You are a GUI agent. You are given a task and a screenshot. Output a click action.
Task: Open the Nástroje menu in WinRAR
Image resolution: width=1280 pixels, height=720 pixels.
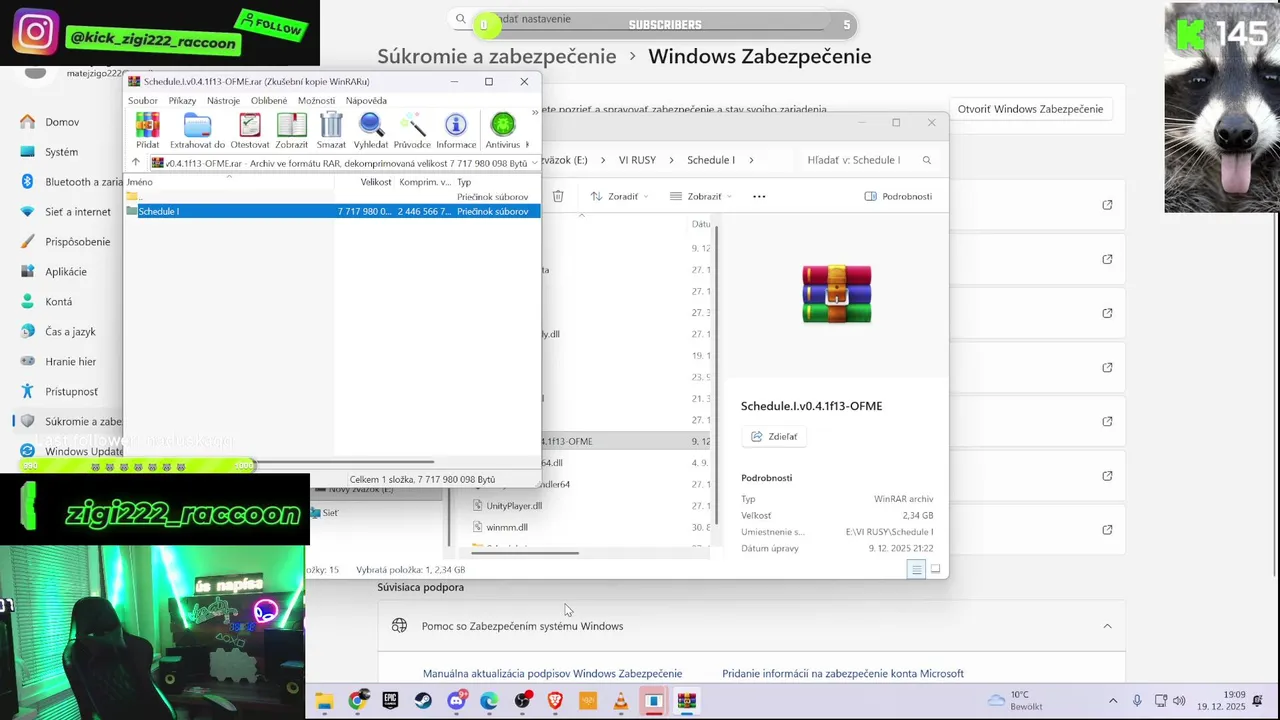click(x=223, y=101)
